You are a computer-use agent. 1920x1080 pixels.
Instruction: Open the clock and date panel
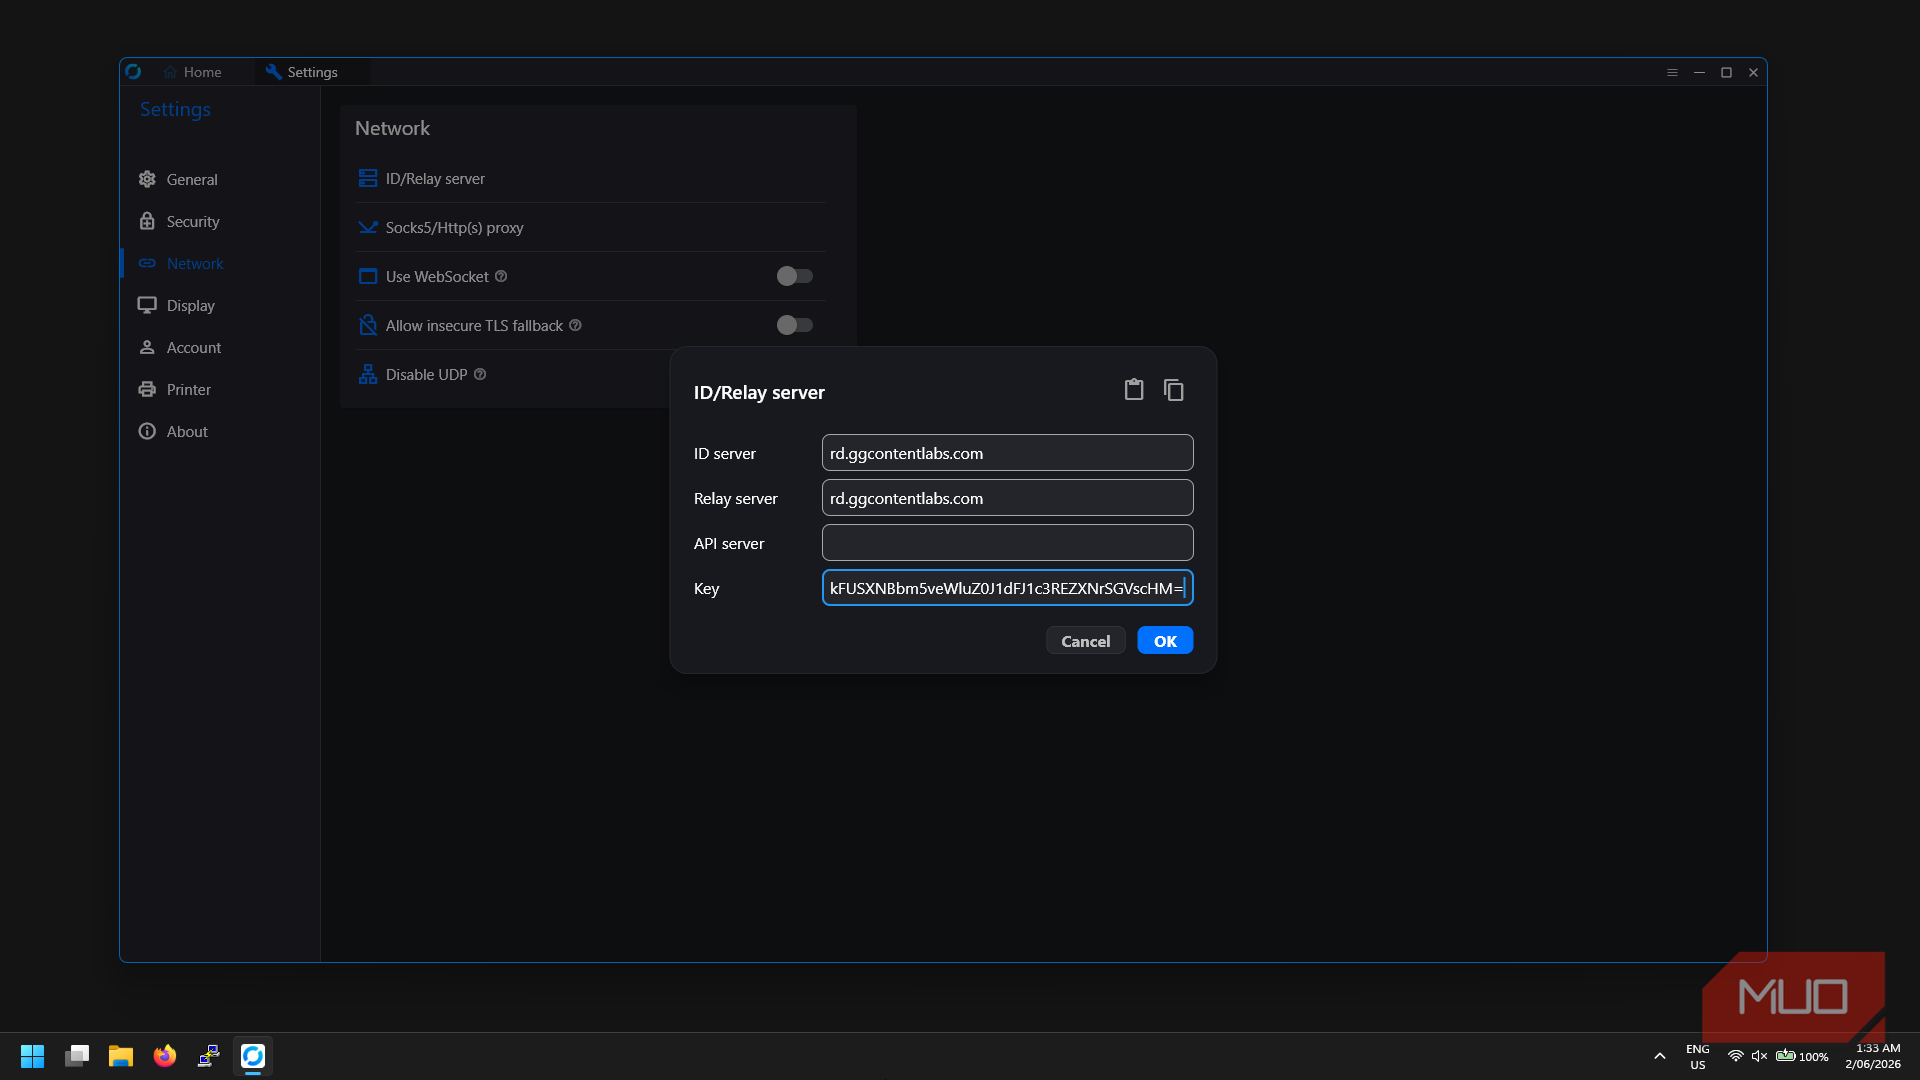[x=1873, y=1056]
